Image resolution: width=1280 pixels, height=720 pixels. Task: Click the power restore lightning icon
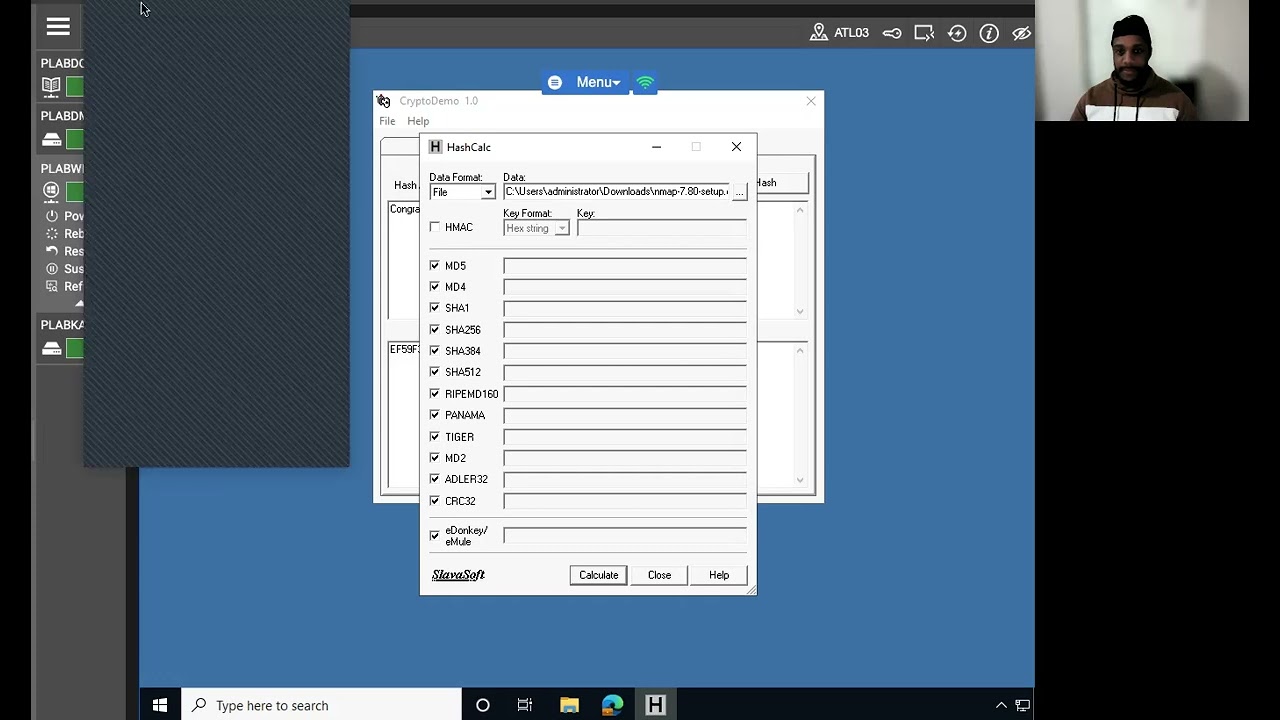point(957,33)
